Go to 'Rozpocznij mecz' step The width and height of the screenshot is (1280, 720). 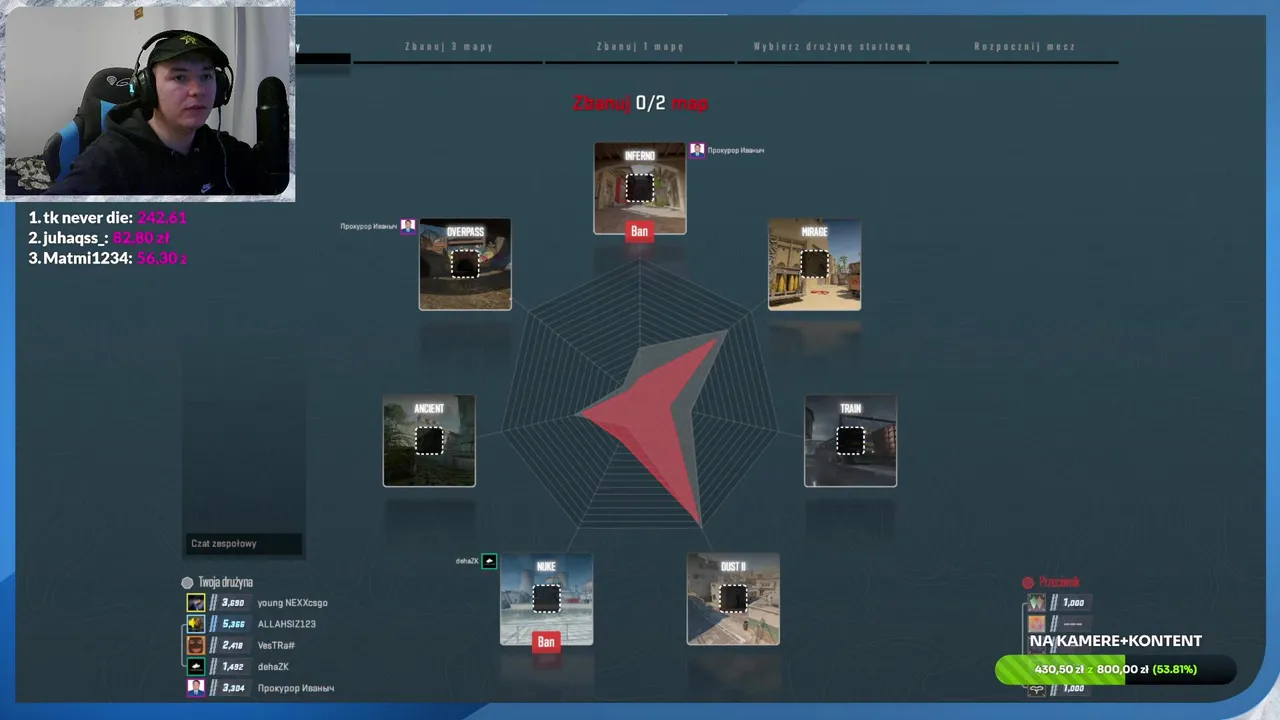point(1024,47)
